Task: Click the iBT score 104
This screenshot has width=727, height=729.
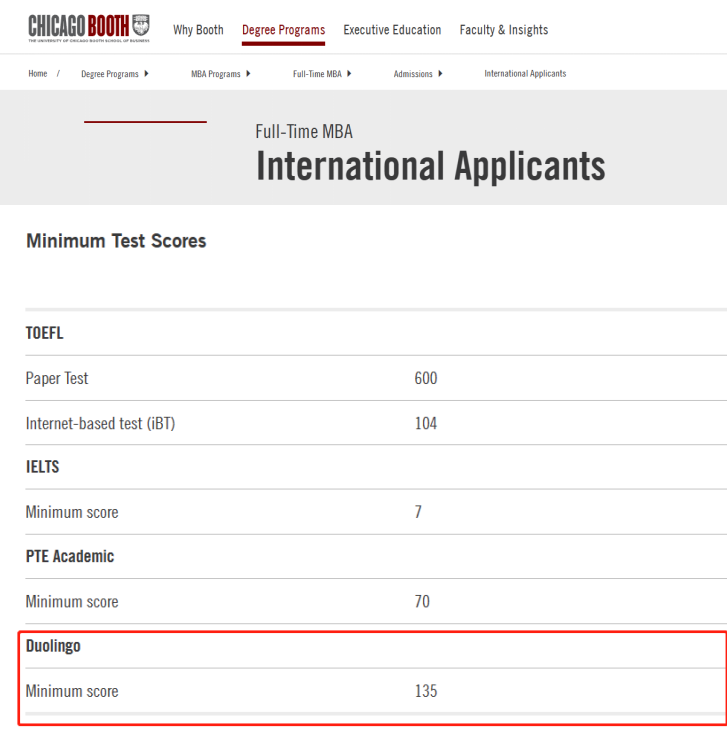Action: pyautogui.click(x=426, y=423)
